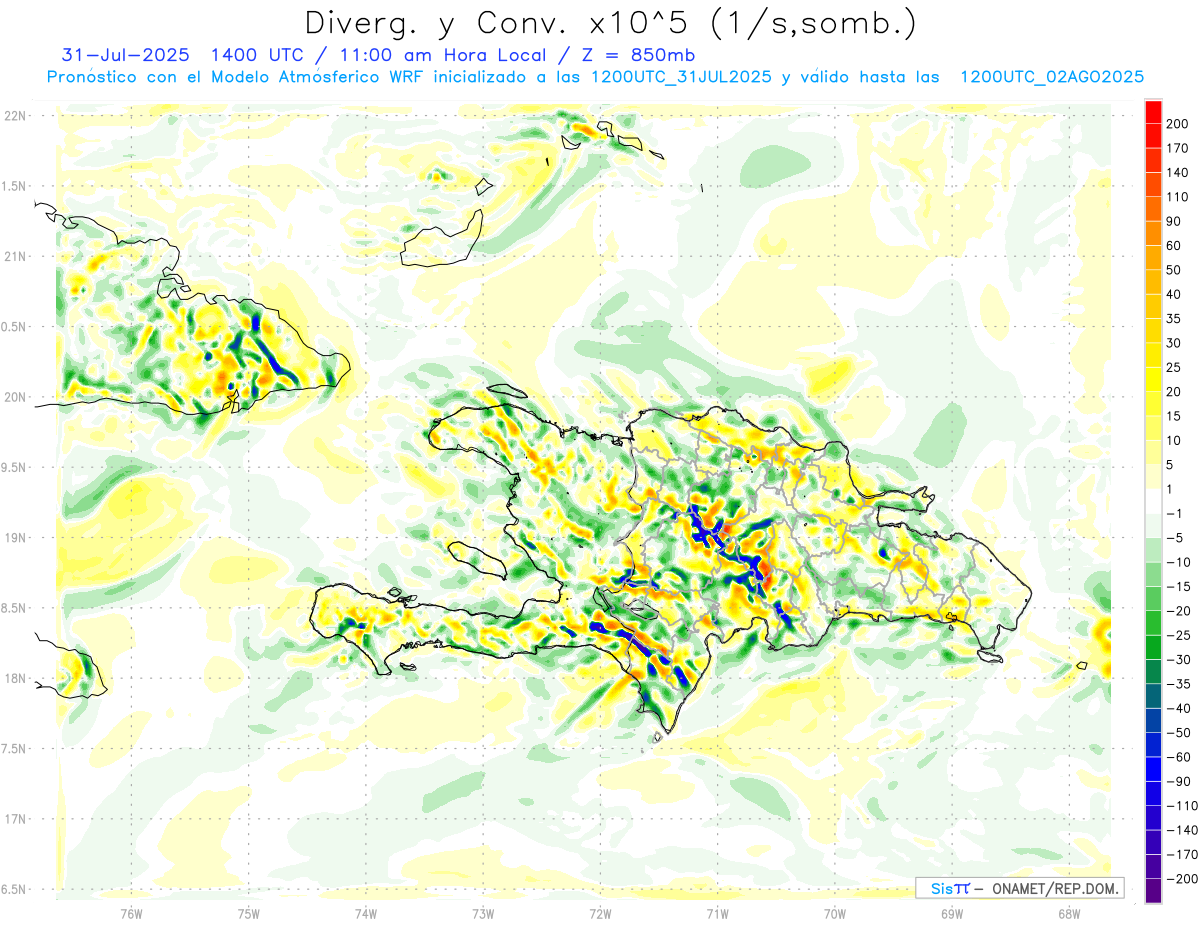
Task: Click the '-200' colorbar value
Action: coord(1181,879)
